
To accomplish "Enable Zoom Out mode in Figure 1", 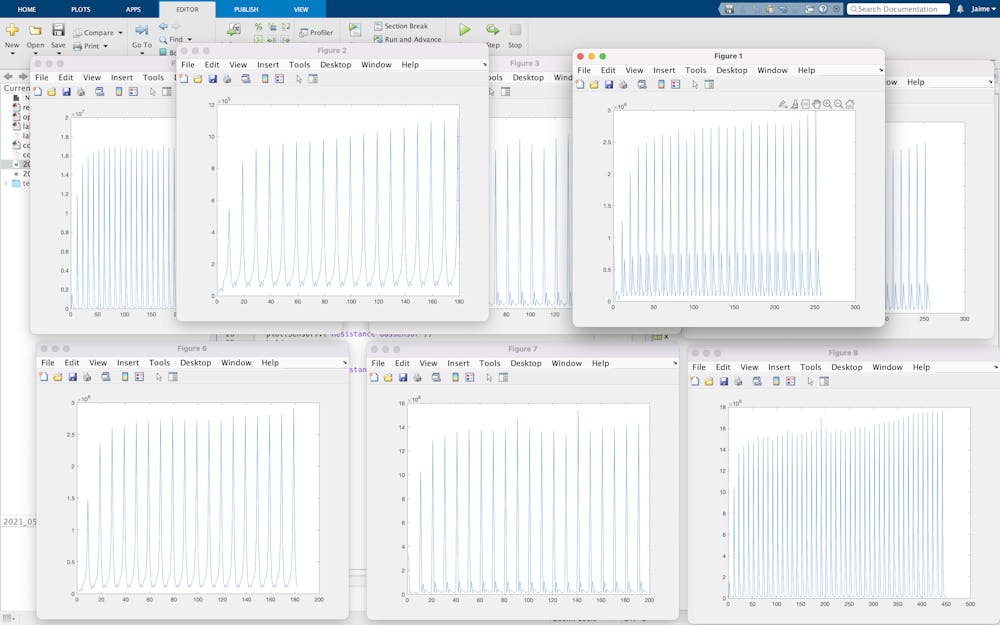I will (x=838, y=105).
